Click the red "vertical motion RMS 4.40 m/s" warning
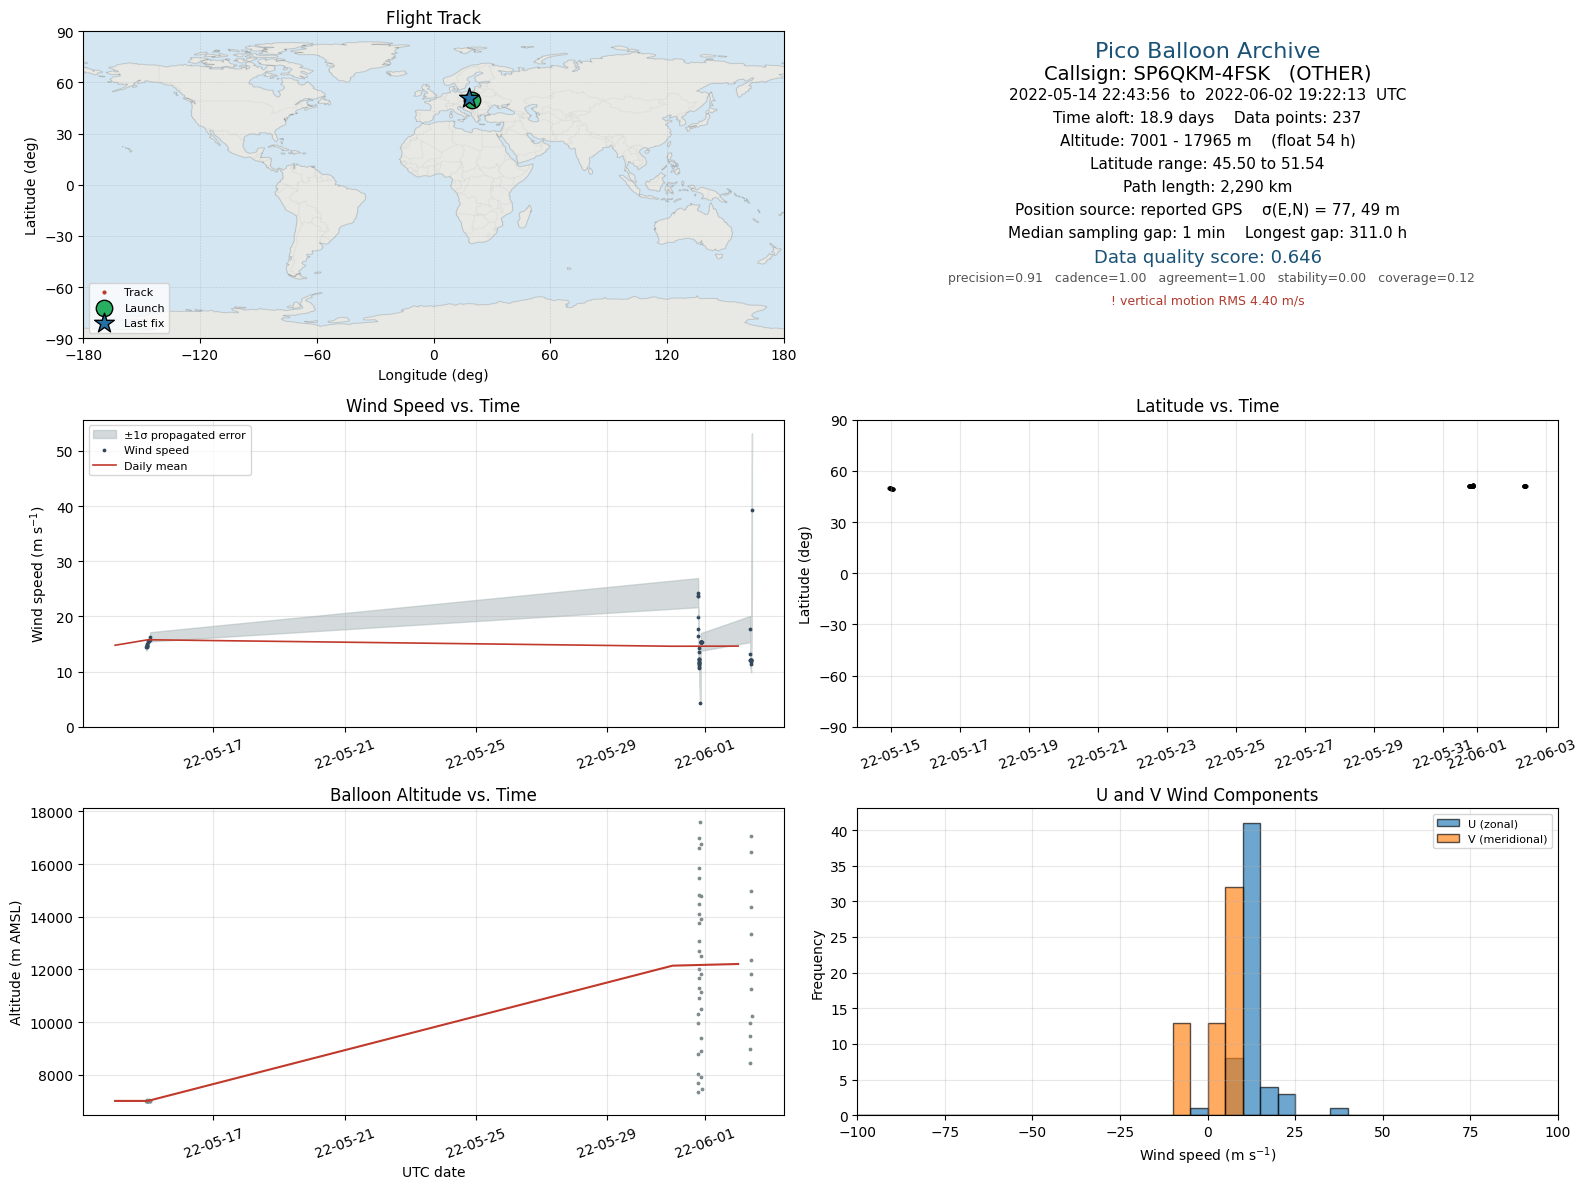This screenshot has height=1189, width=1587. click(x=1207, y=301)
